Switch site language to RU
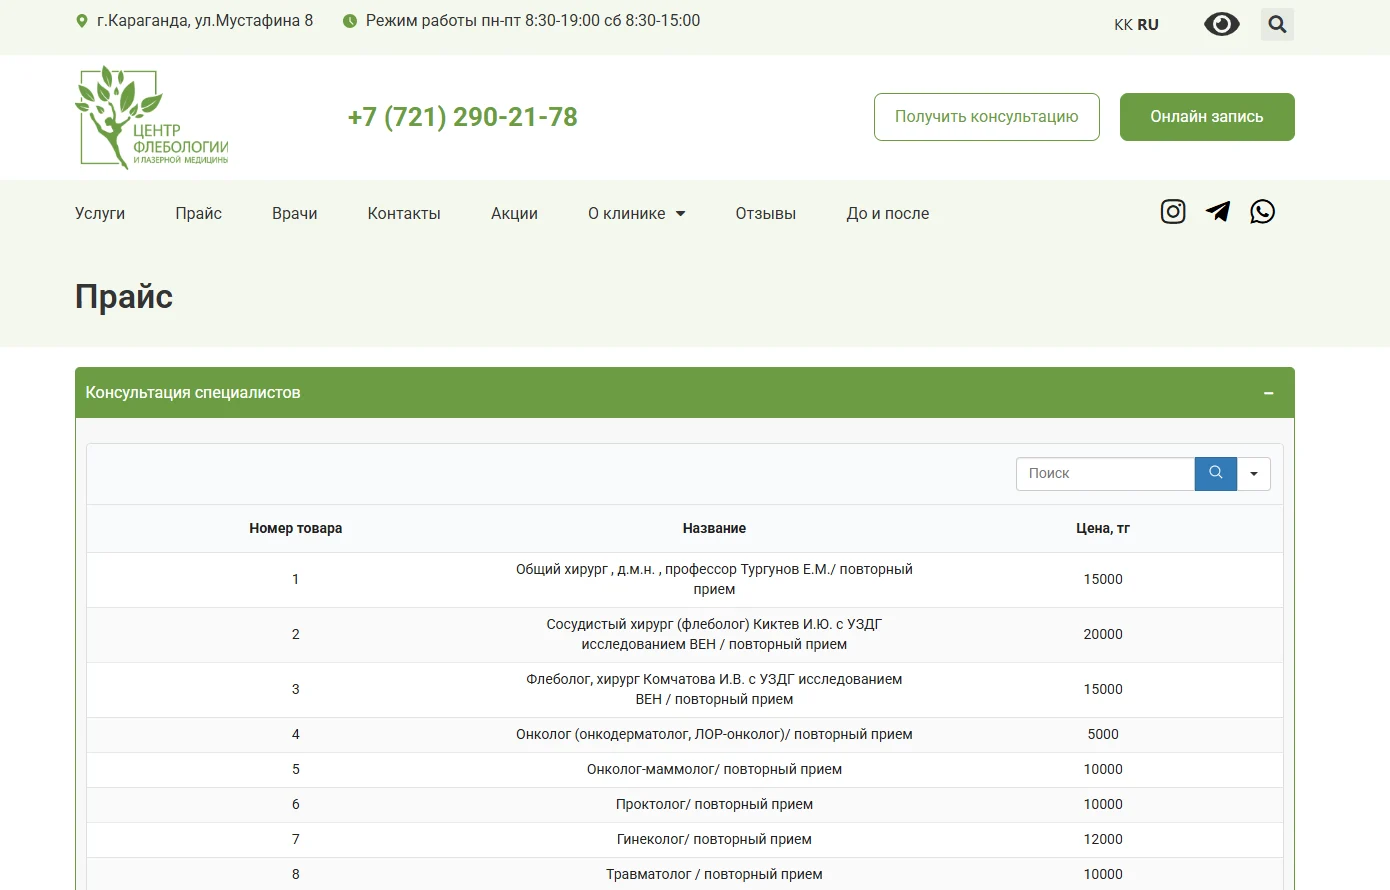The height and width of the screenshot is (890, 1390). 1148,25
